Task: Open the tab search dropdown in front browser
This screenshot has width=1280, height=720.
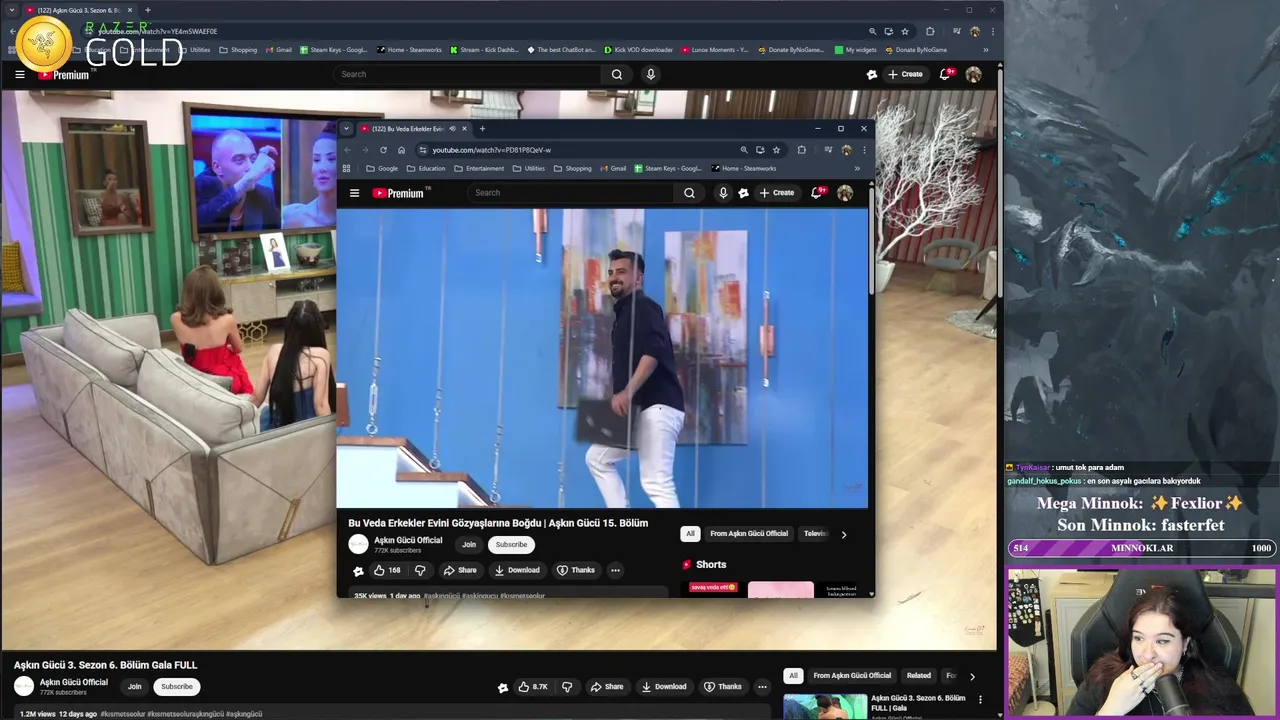Action: tap(346, 129)
